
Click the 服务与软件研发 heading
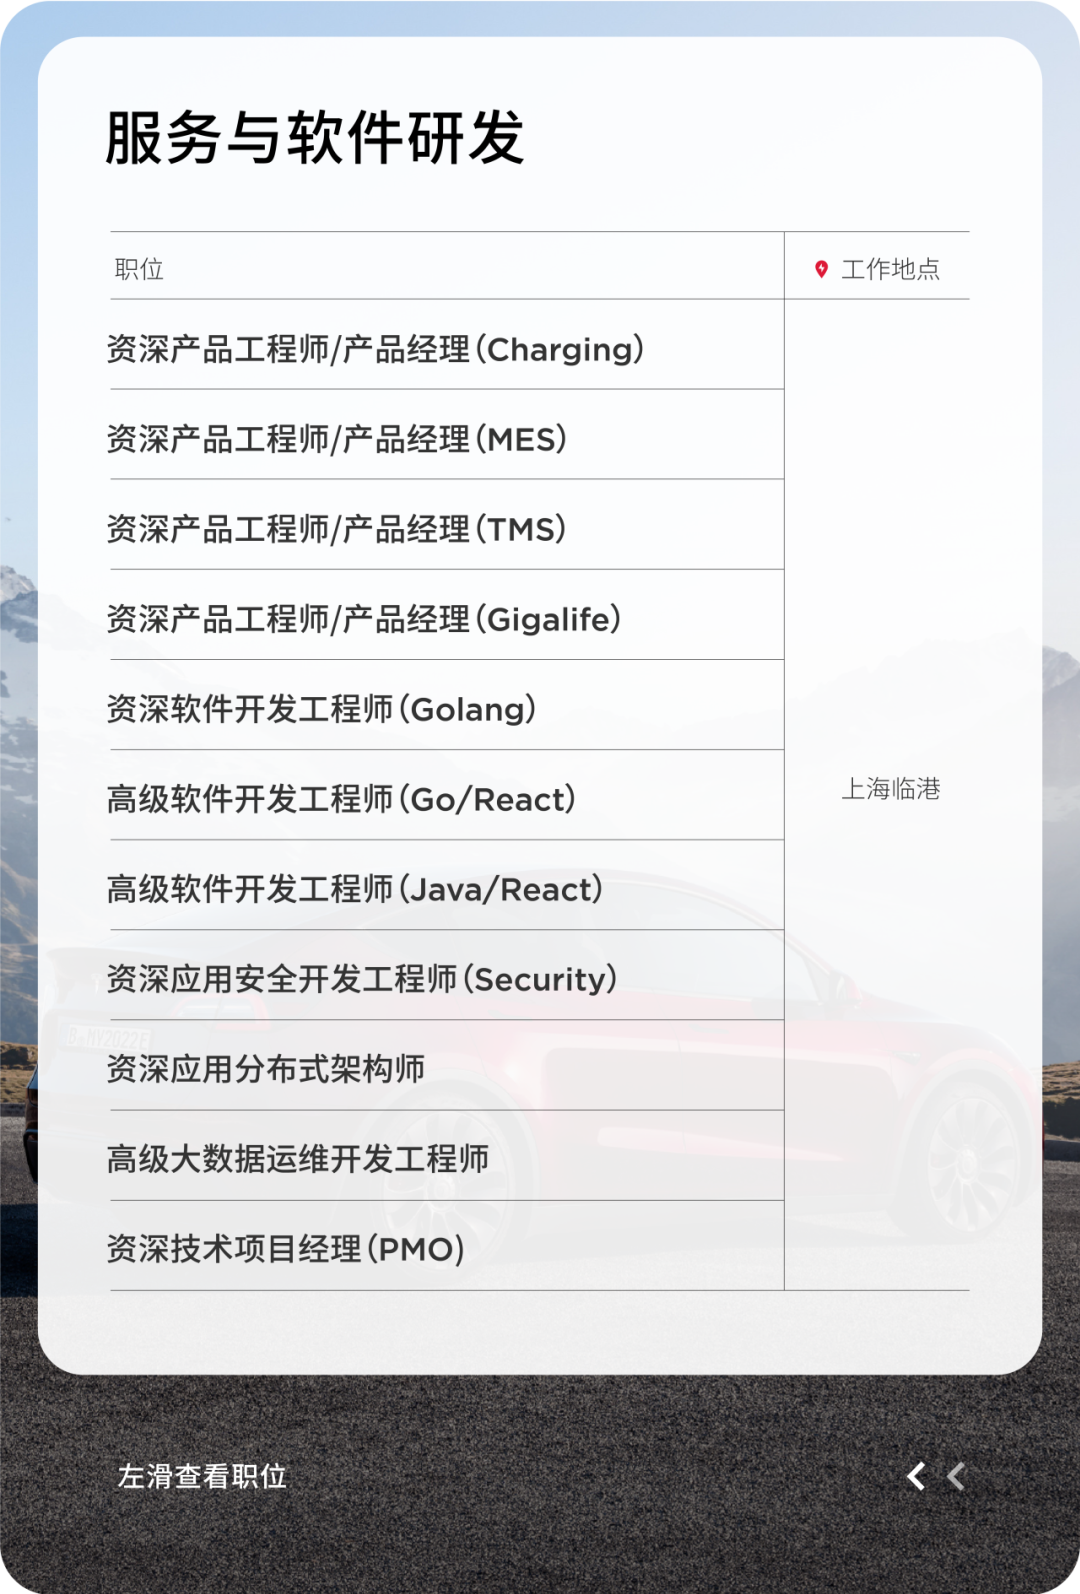[x=315, y=137]
